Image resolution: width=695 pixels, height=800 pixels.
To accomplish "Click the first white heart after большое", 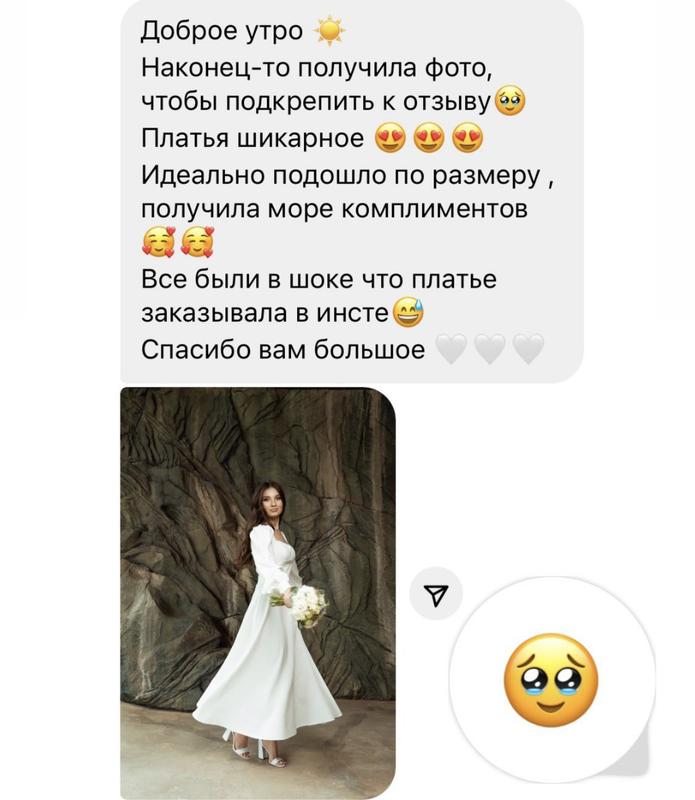I will click(451, 349).
